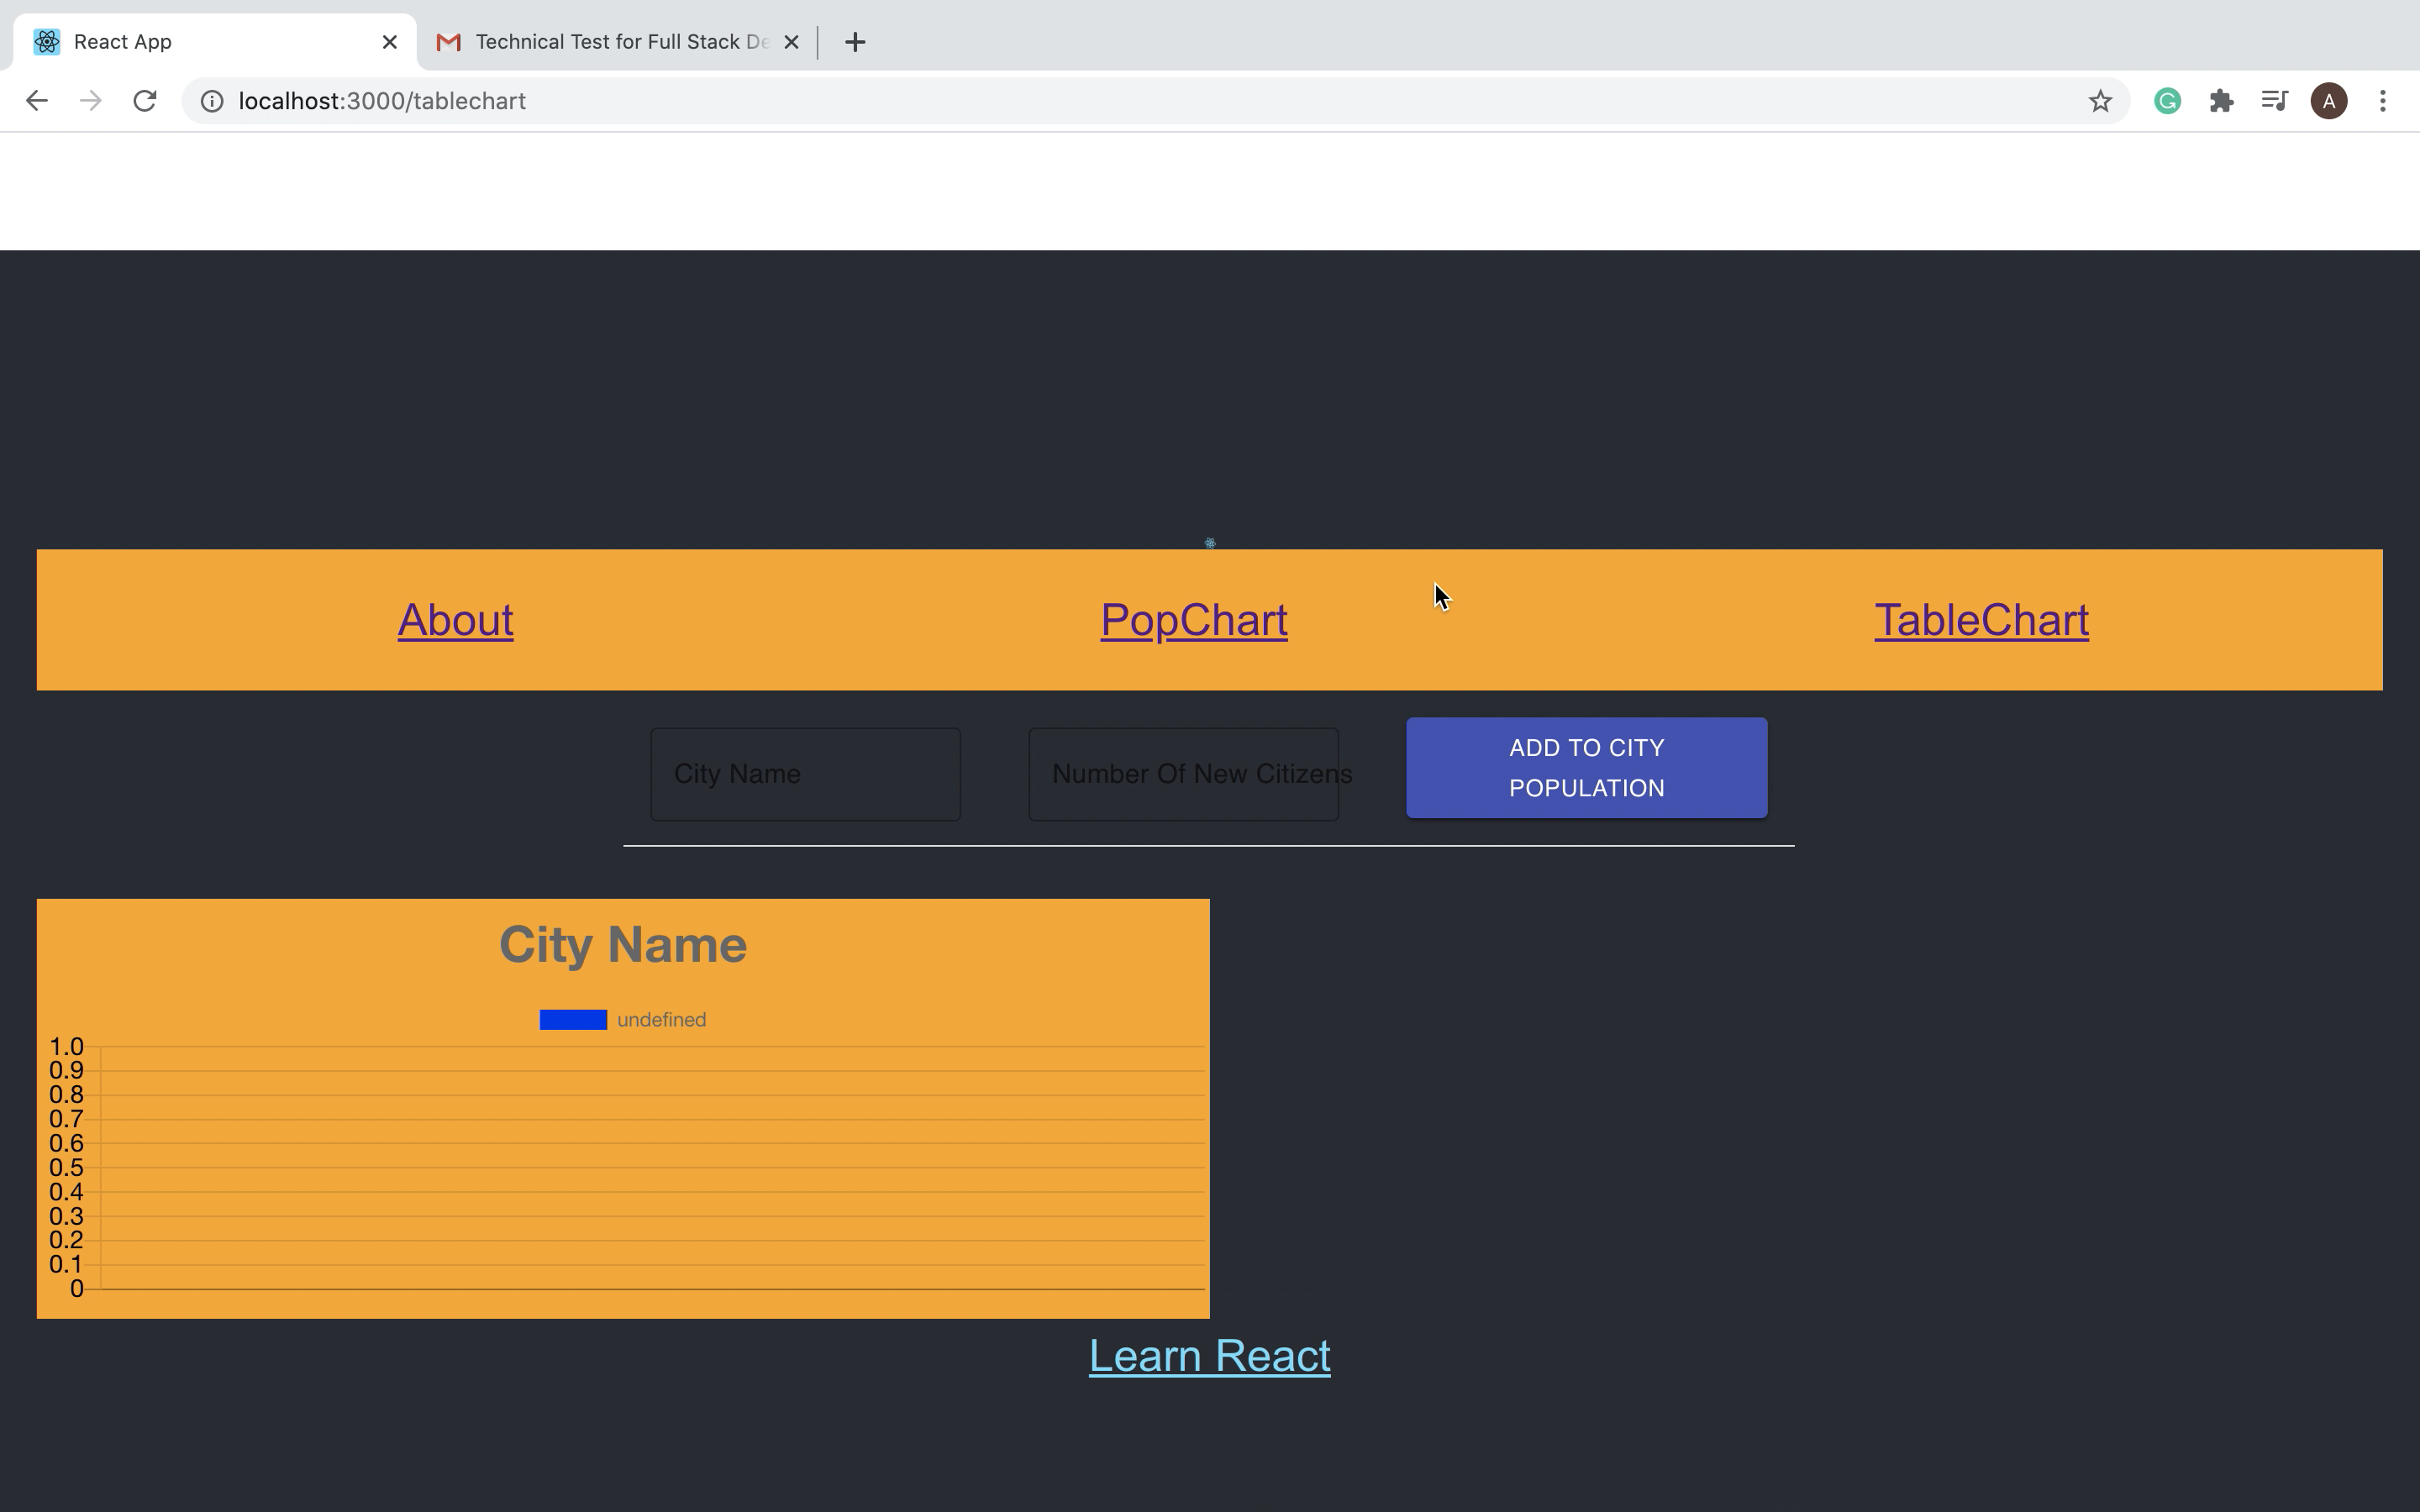Open a new browser tab with the plus button
This screenshot has width=2420, height=1512.
pos(855,41)
